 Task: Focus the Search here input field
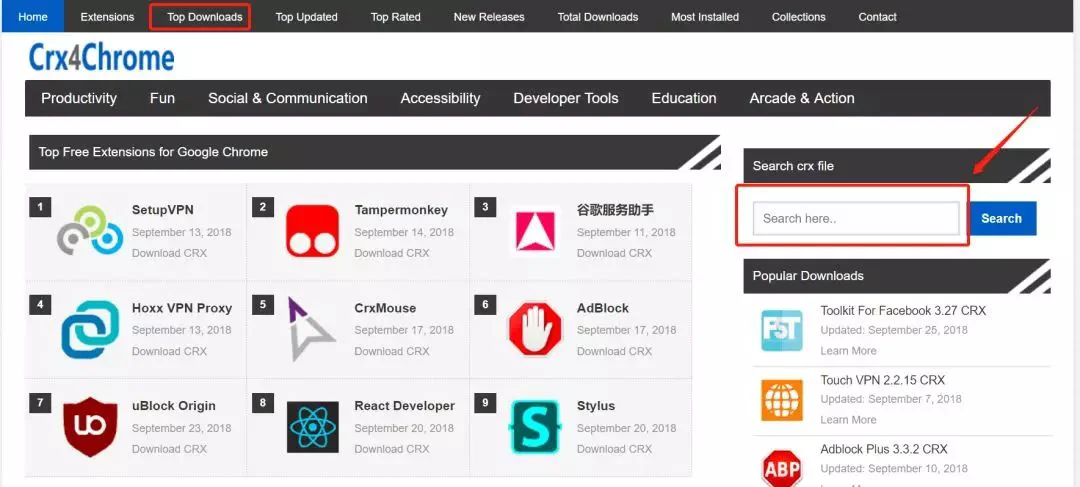coord(856,218)
